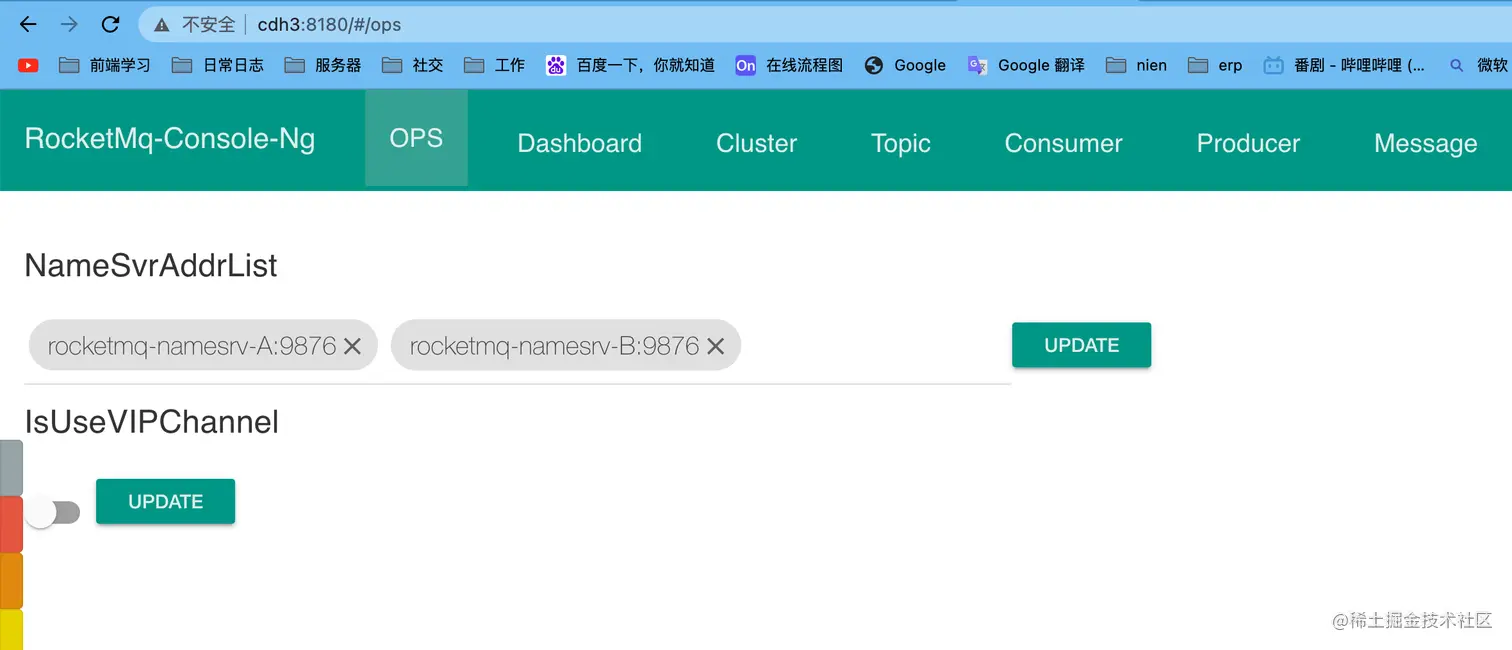This screenshot has width=1512, height=650.
Task: Open the 百度一下，你就知道 bookmark
Action: coord(630,65)
